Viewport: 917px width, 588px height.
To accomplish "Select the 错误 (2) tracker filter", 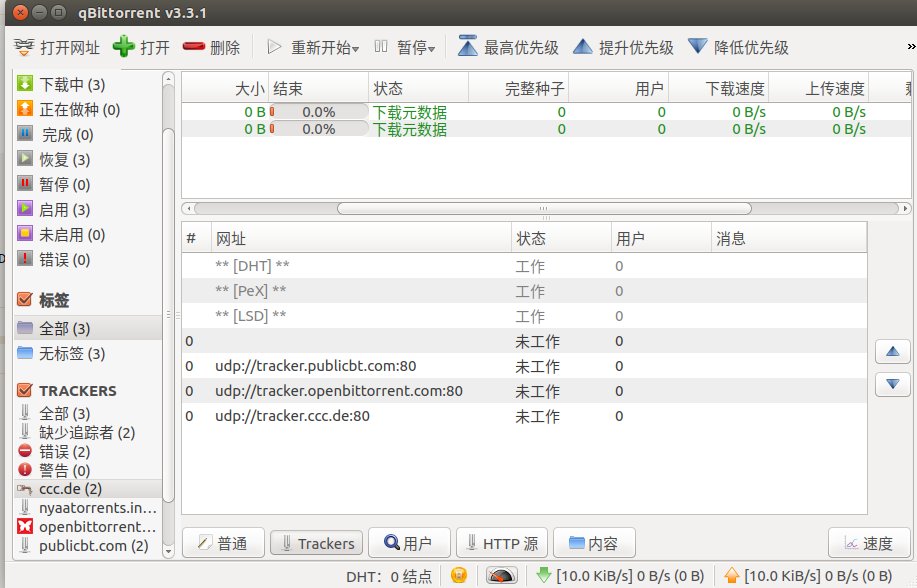I will (x=88, y=452).
